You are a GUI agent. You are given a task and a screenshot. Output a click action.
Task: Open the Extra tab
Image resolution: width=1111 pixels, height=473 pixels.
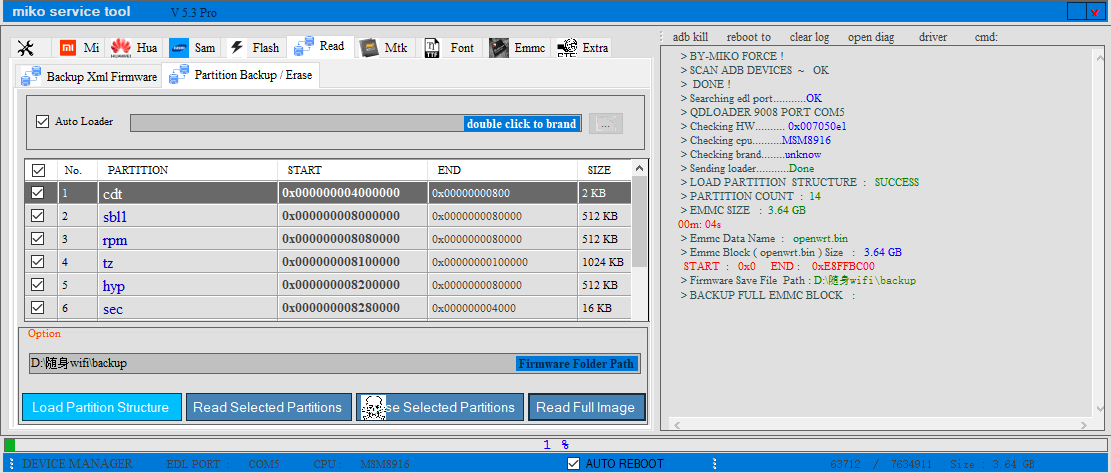tap(582, 47)
